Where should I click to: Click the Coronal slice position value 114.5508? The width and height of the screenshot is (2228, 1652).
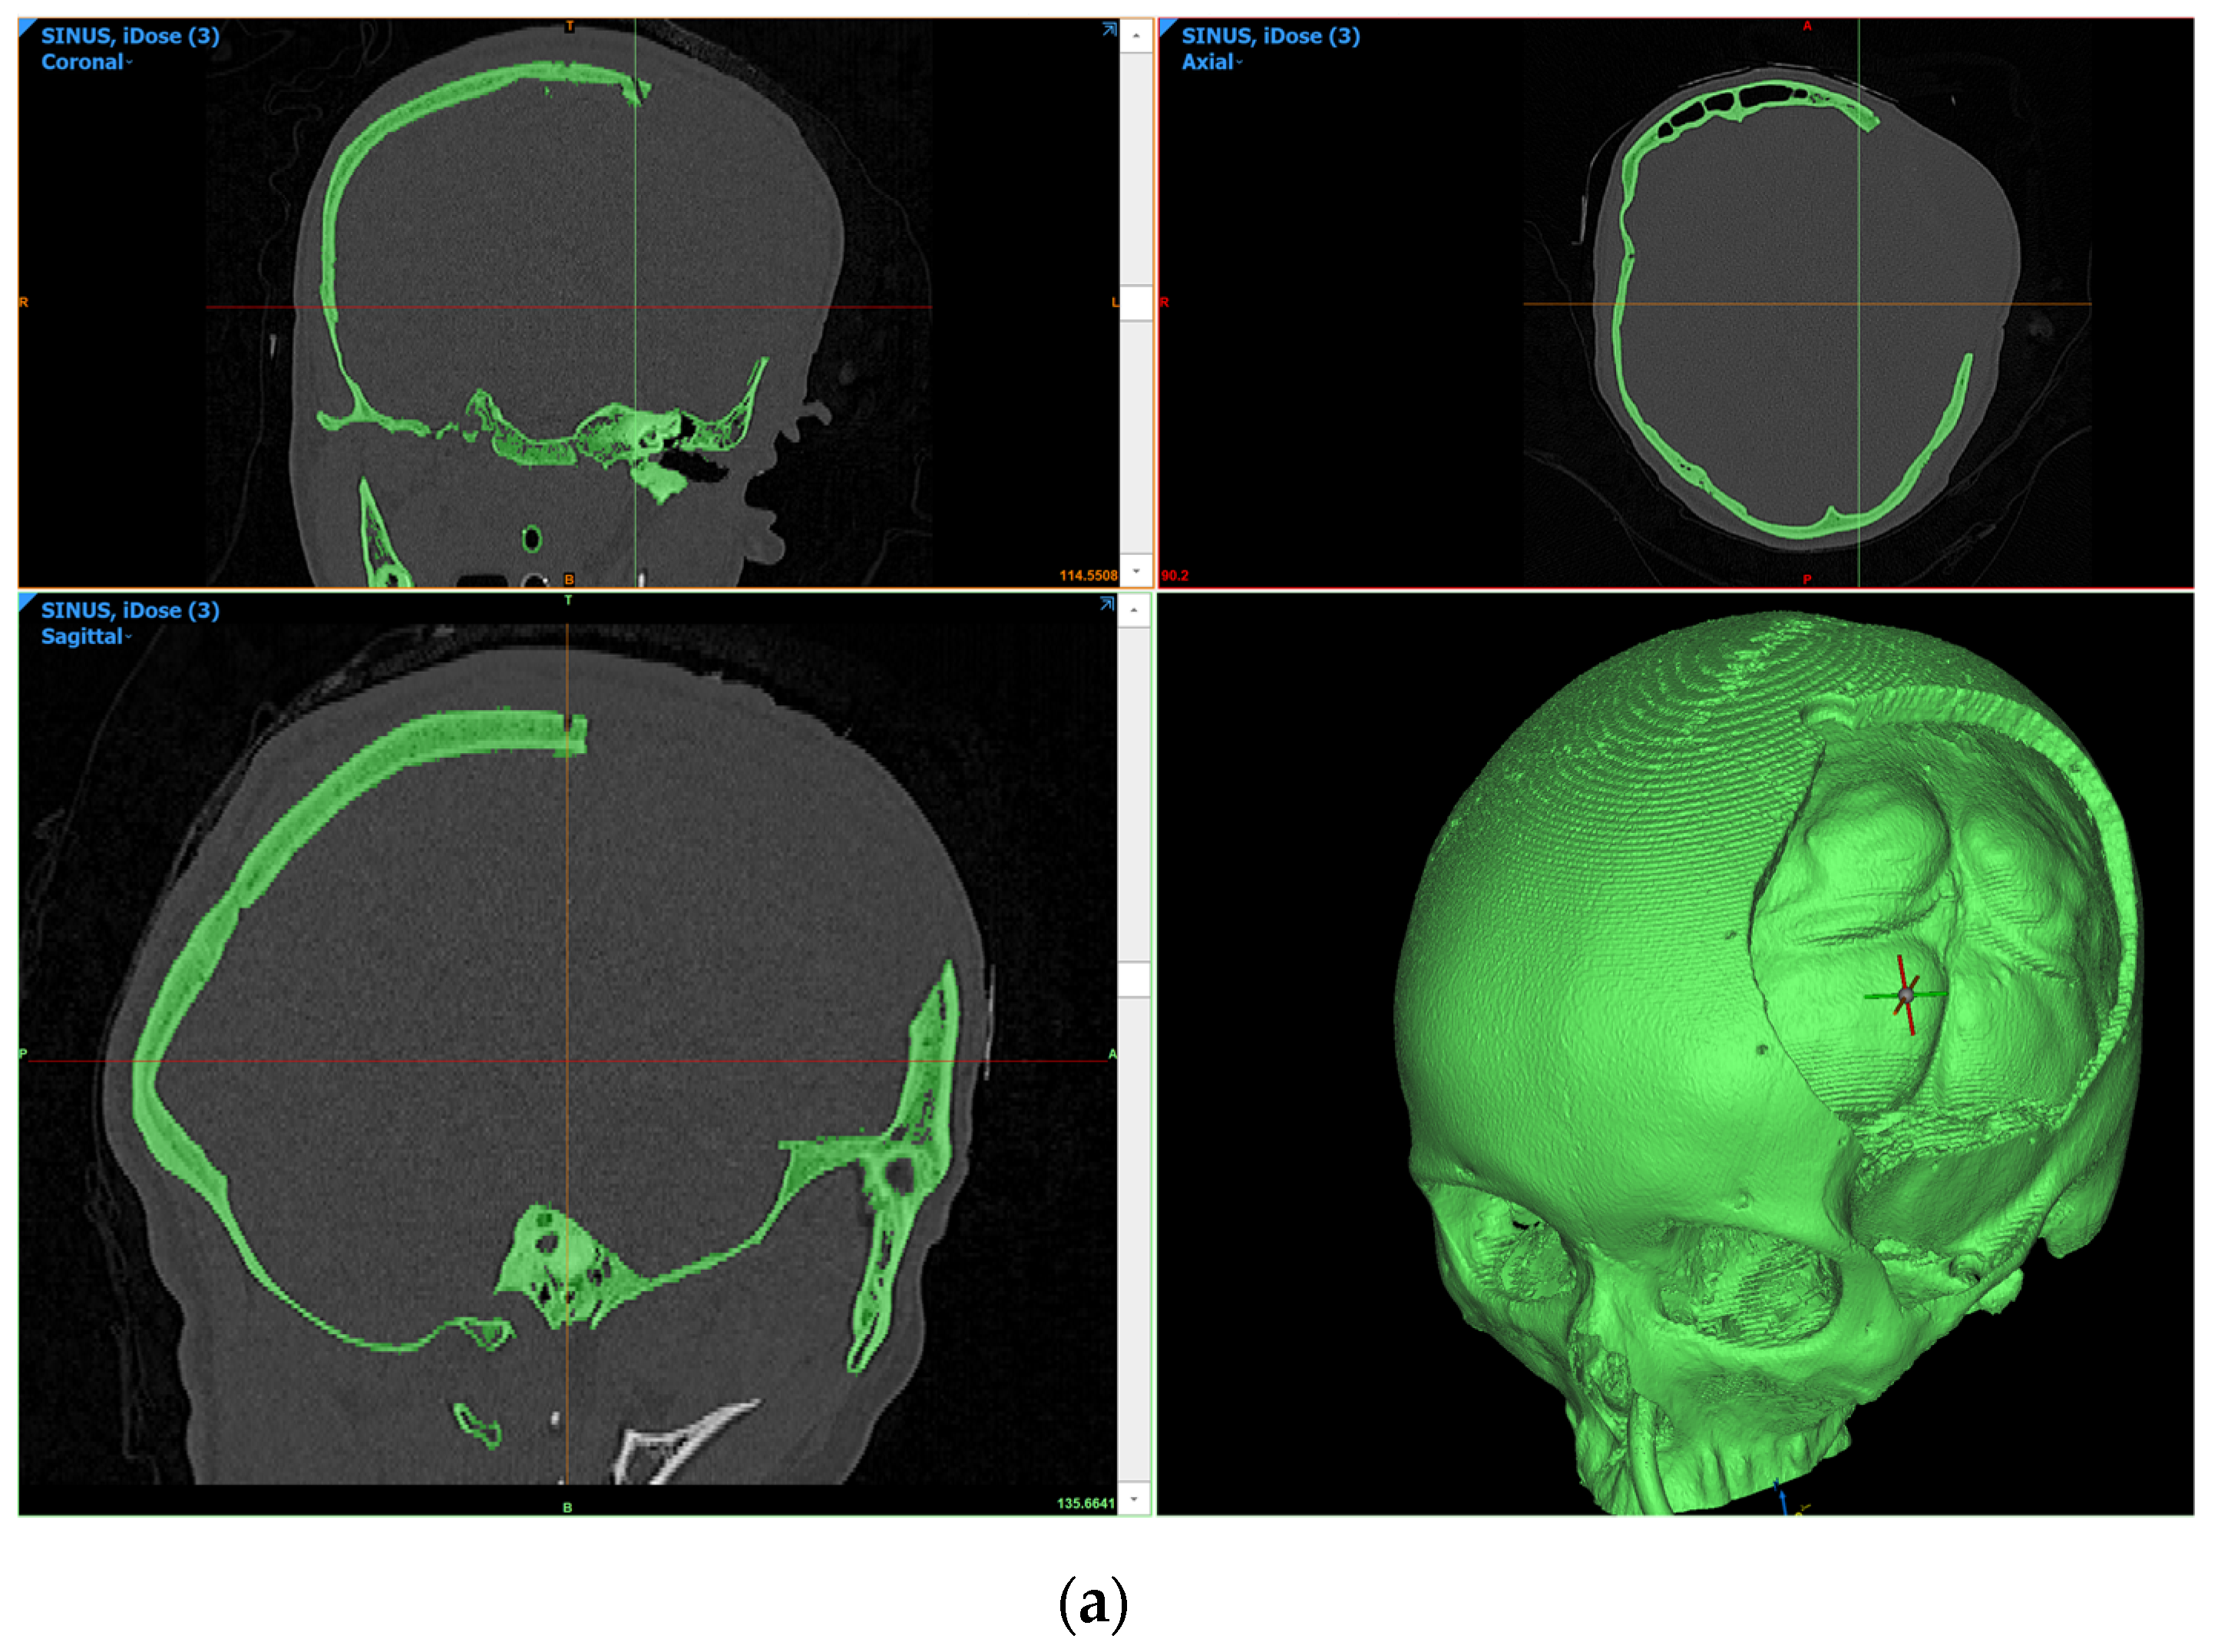click(x=1088, y=575)
